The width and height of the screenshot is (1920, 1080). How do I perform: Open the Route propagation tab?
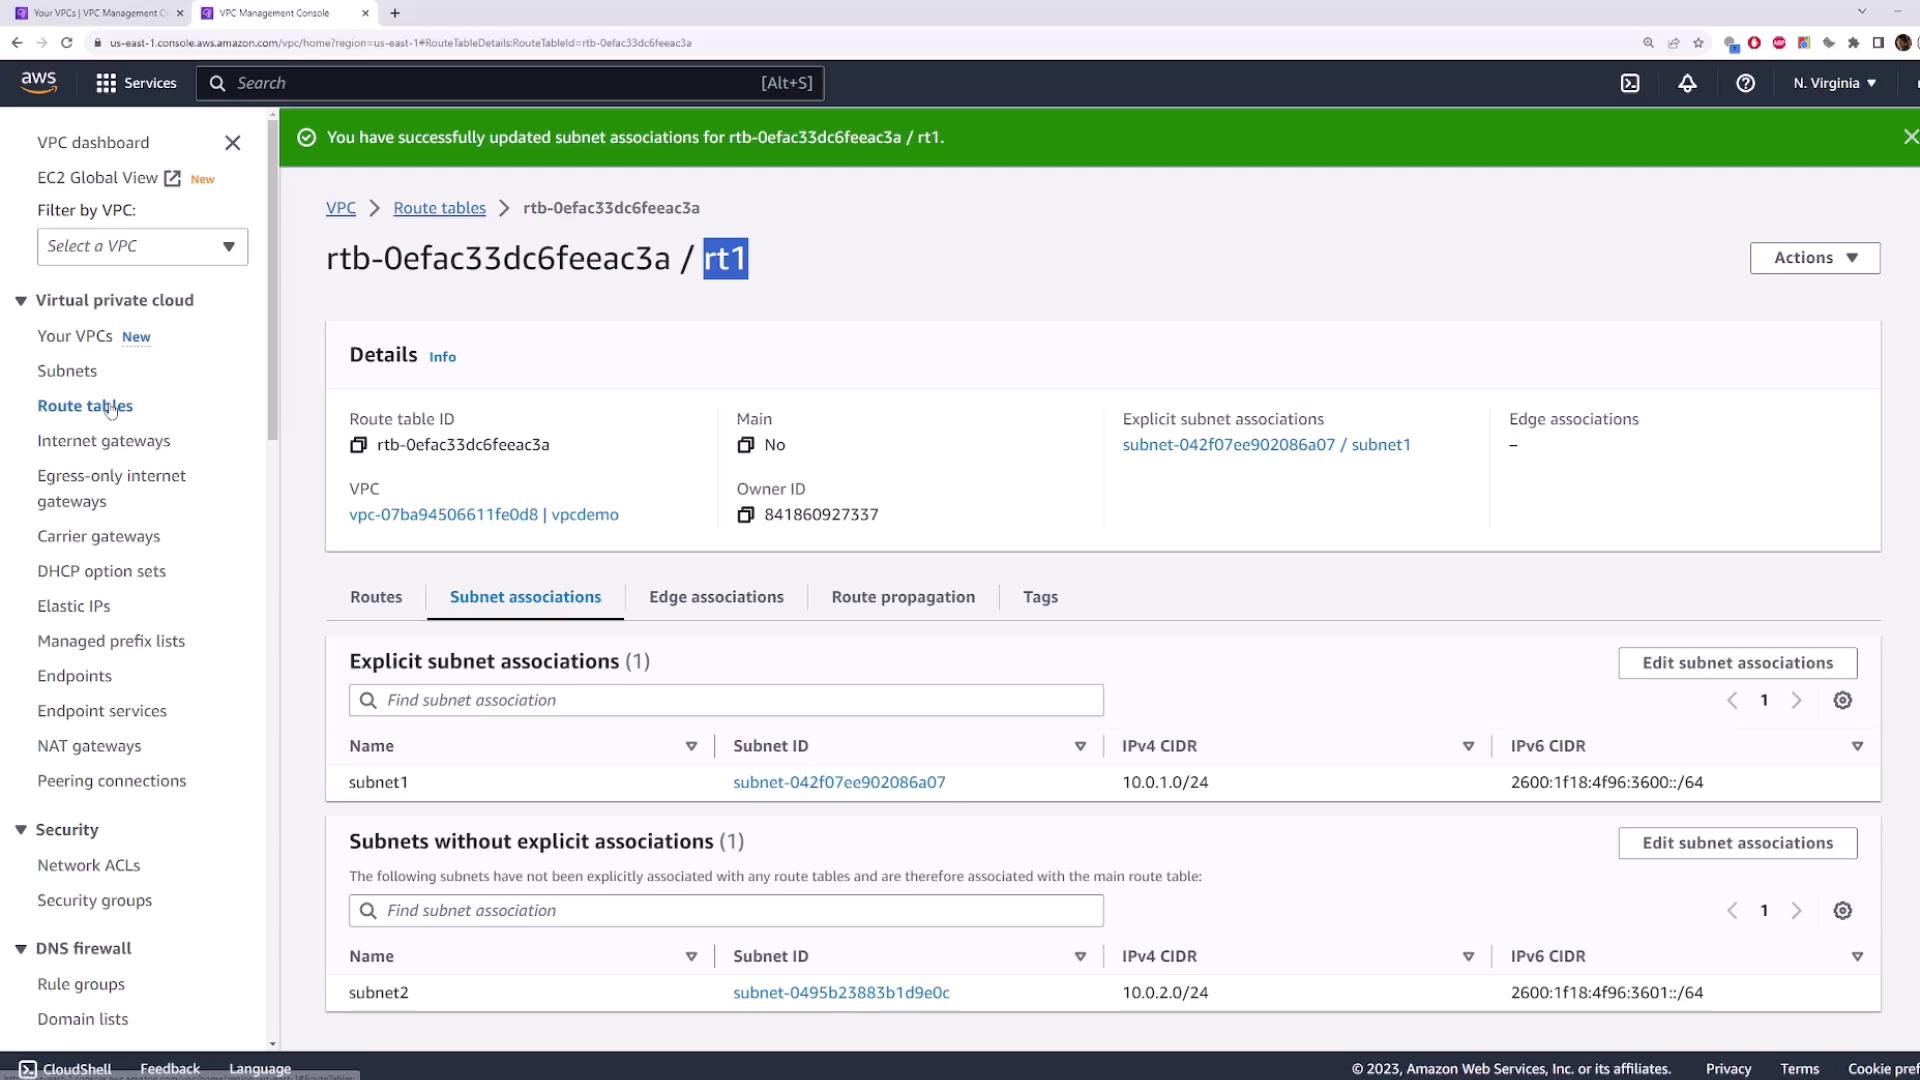(x=903, y=597)
